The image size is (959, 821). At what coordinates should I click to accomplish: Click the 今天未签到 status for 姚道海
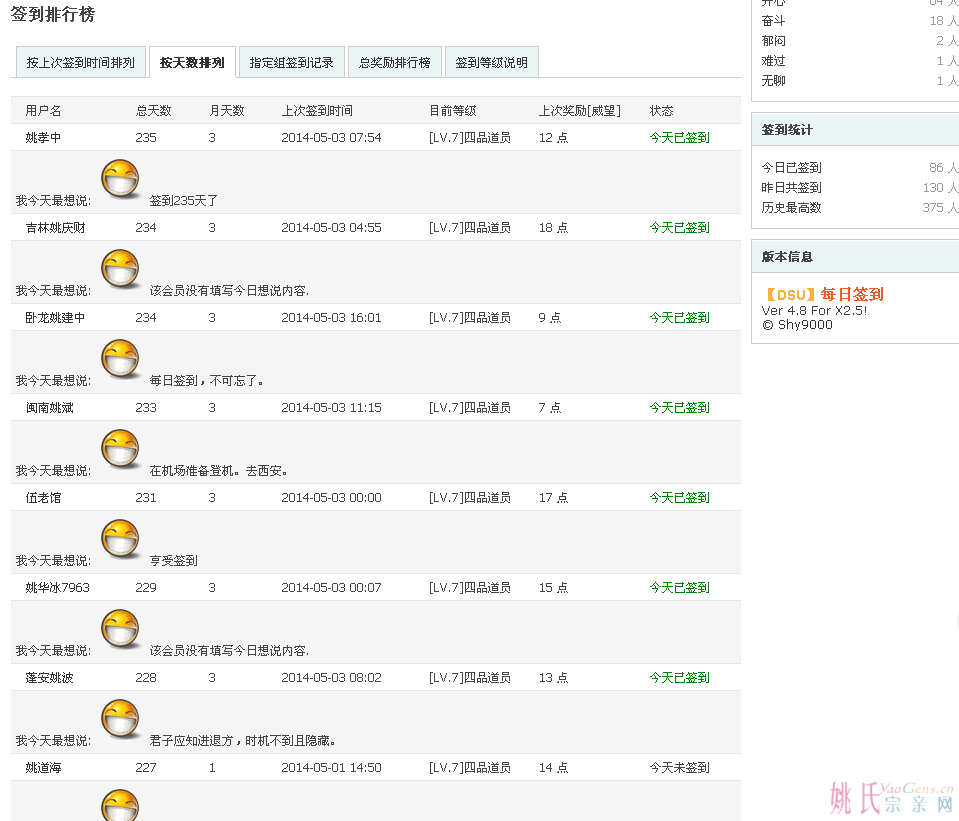point(679,768)
